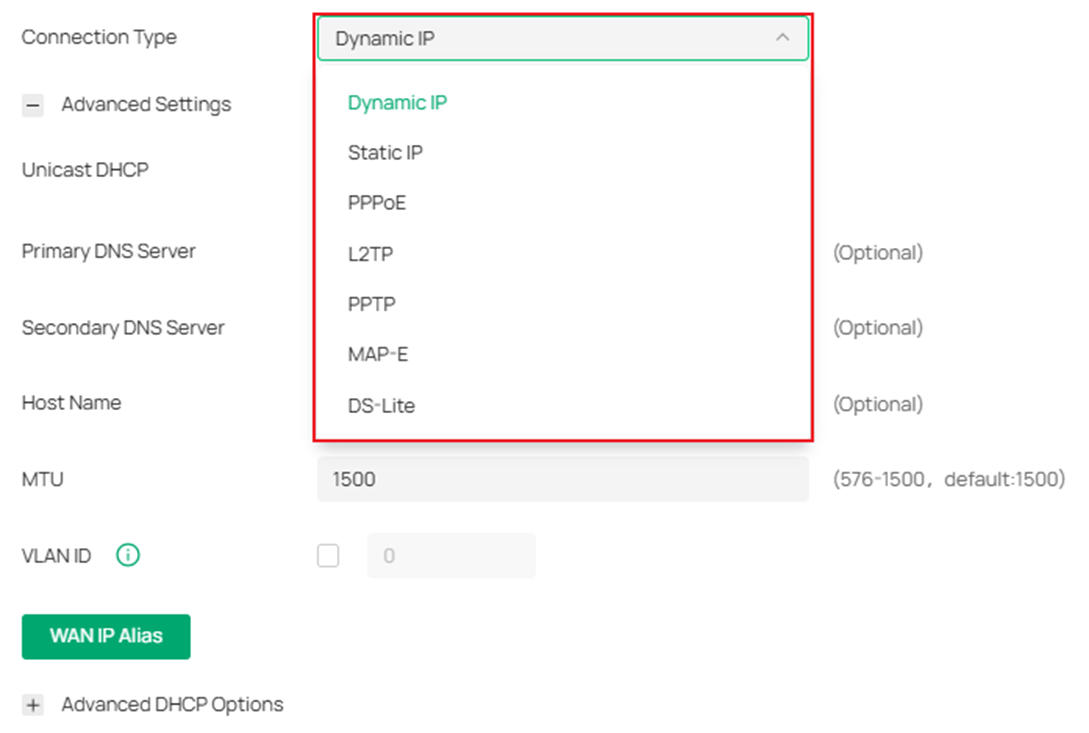Click the WAN IP Alias button
1089x733 pixels.
point(105,636)
